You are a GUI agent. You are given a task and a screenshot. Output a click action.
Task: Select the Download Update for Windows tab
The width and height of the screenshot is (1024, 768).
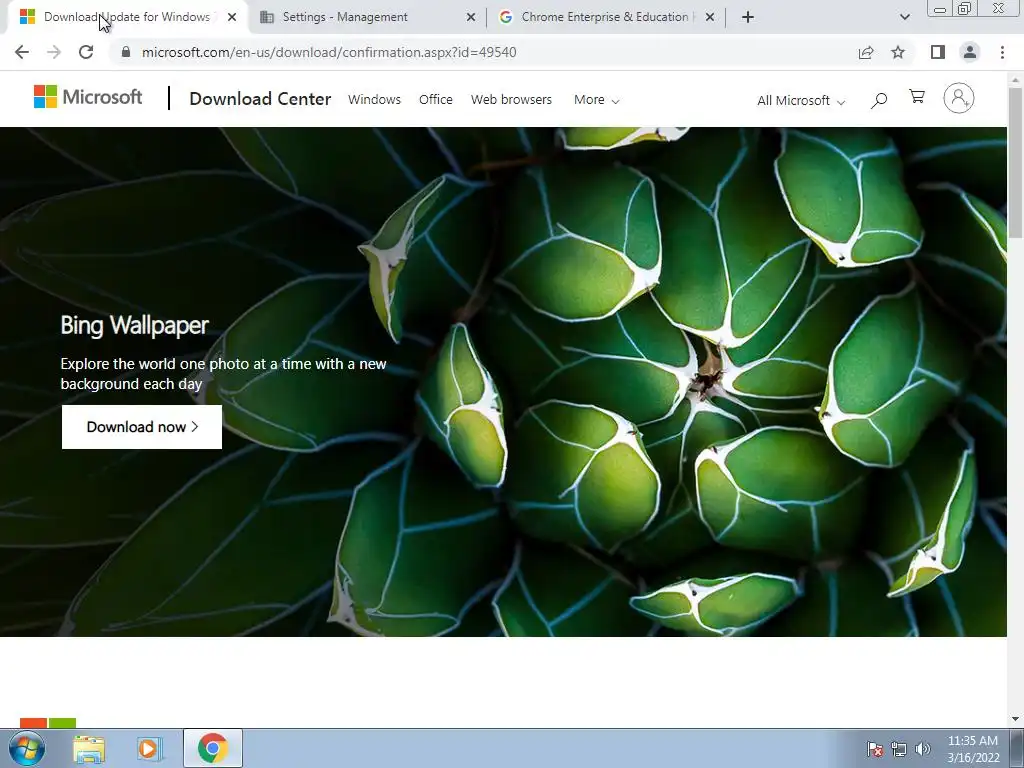(x=127, y=17)
